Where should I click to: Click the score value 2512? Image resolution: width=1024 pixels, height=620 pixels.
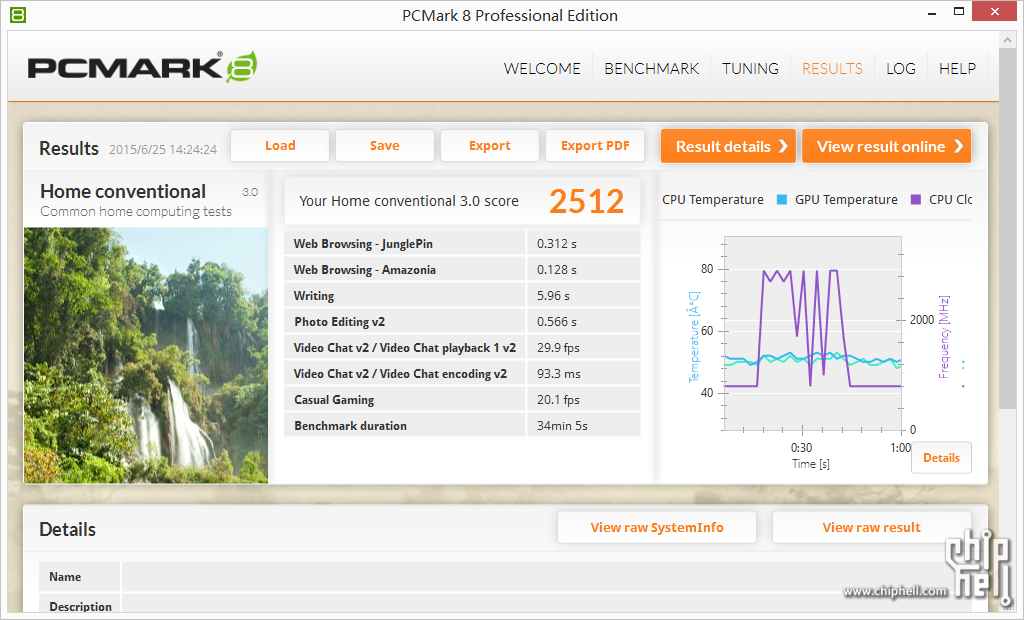pos(586,201)
